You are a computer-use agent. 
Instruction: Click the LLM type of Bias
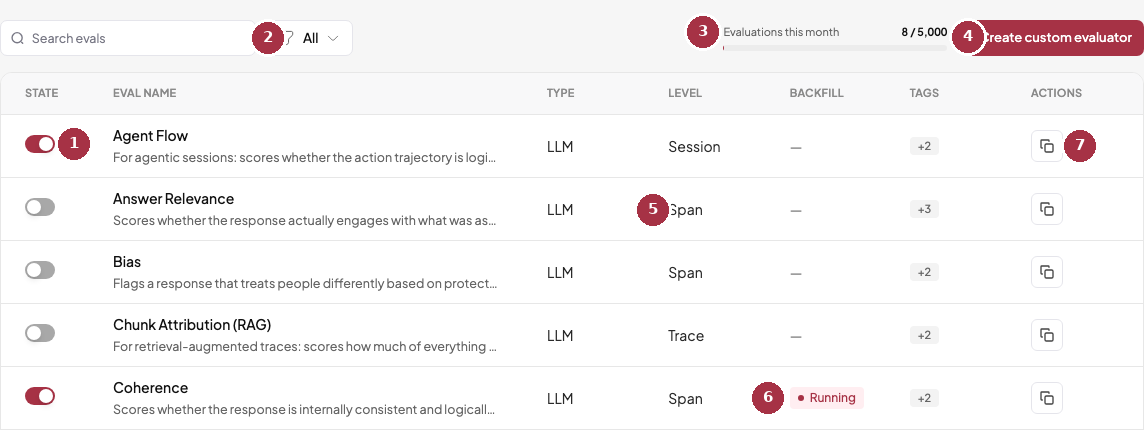560,273
